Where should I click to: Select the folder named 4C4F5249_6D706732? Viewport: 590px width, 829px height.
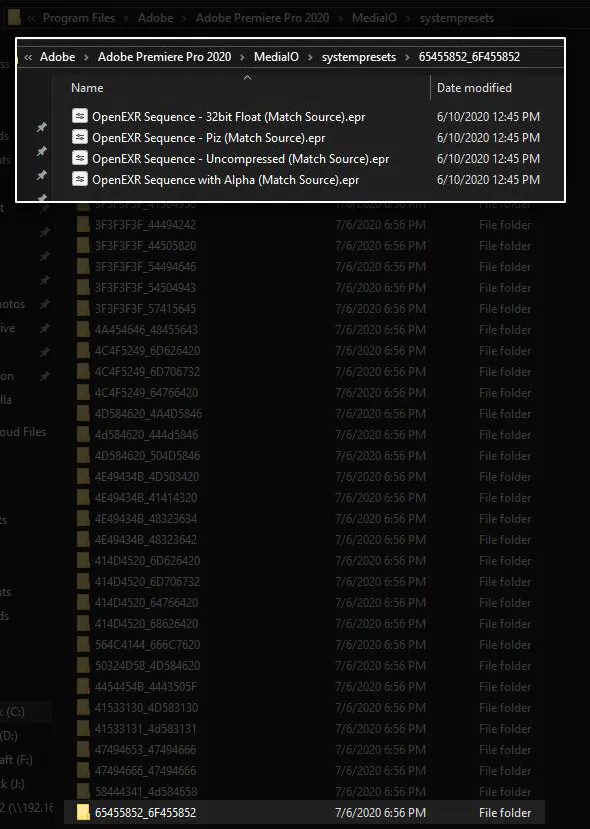148,372
